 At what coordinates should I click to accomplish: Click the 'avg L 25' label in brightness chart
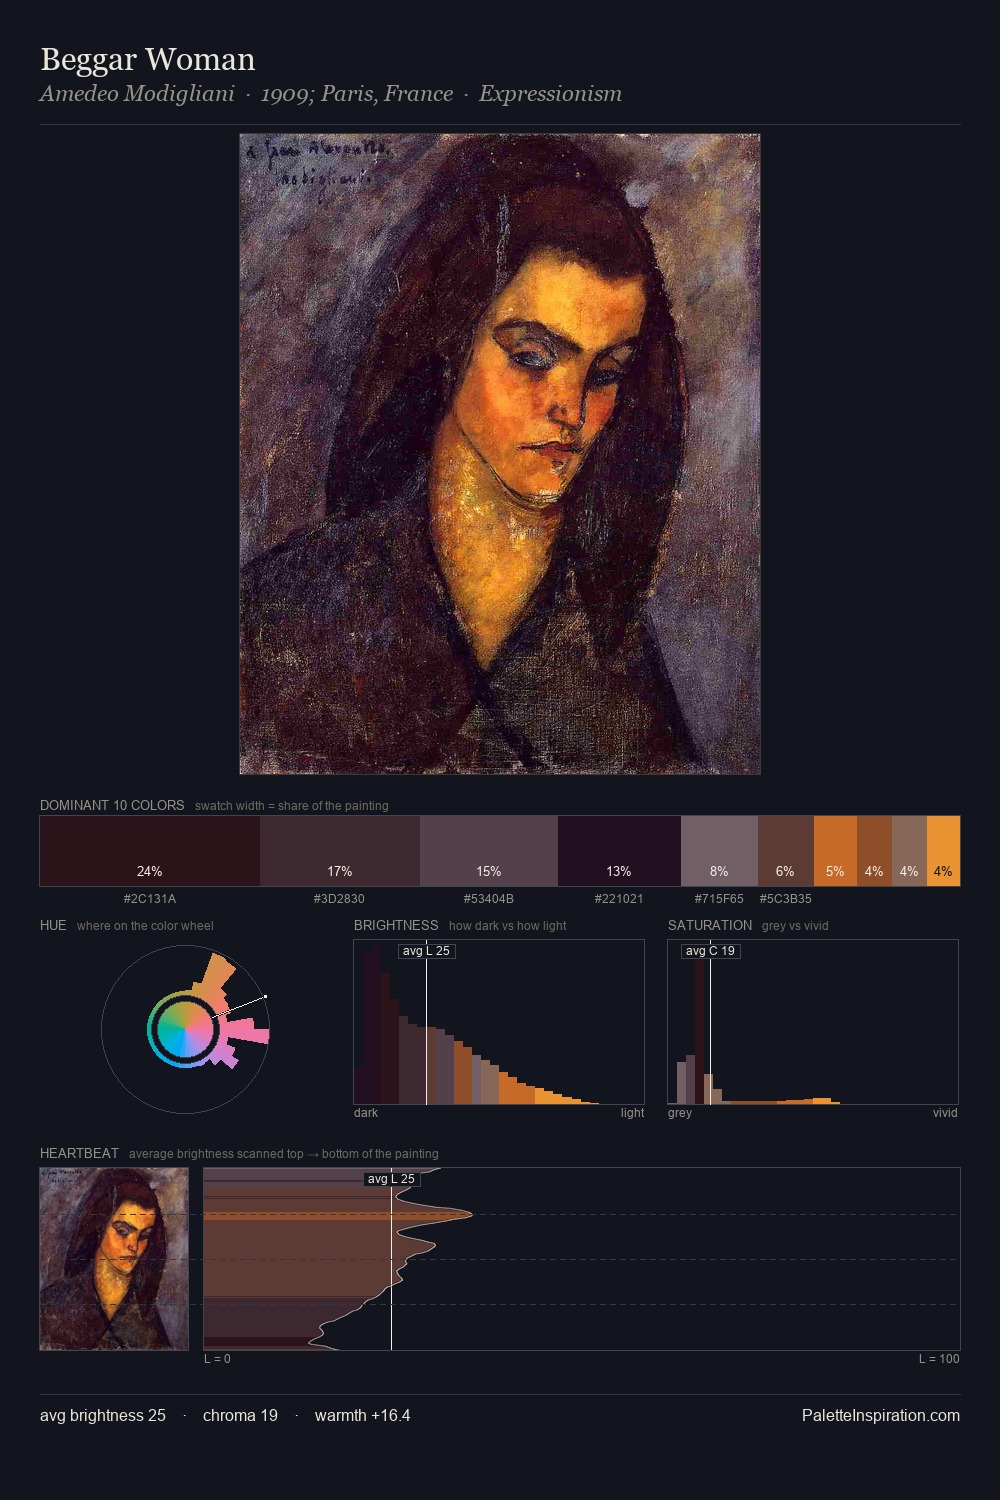coord(427,951)
